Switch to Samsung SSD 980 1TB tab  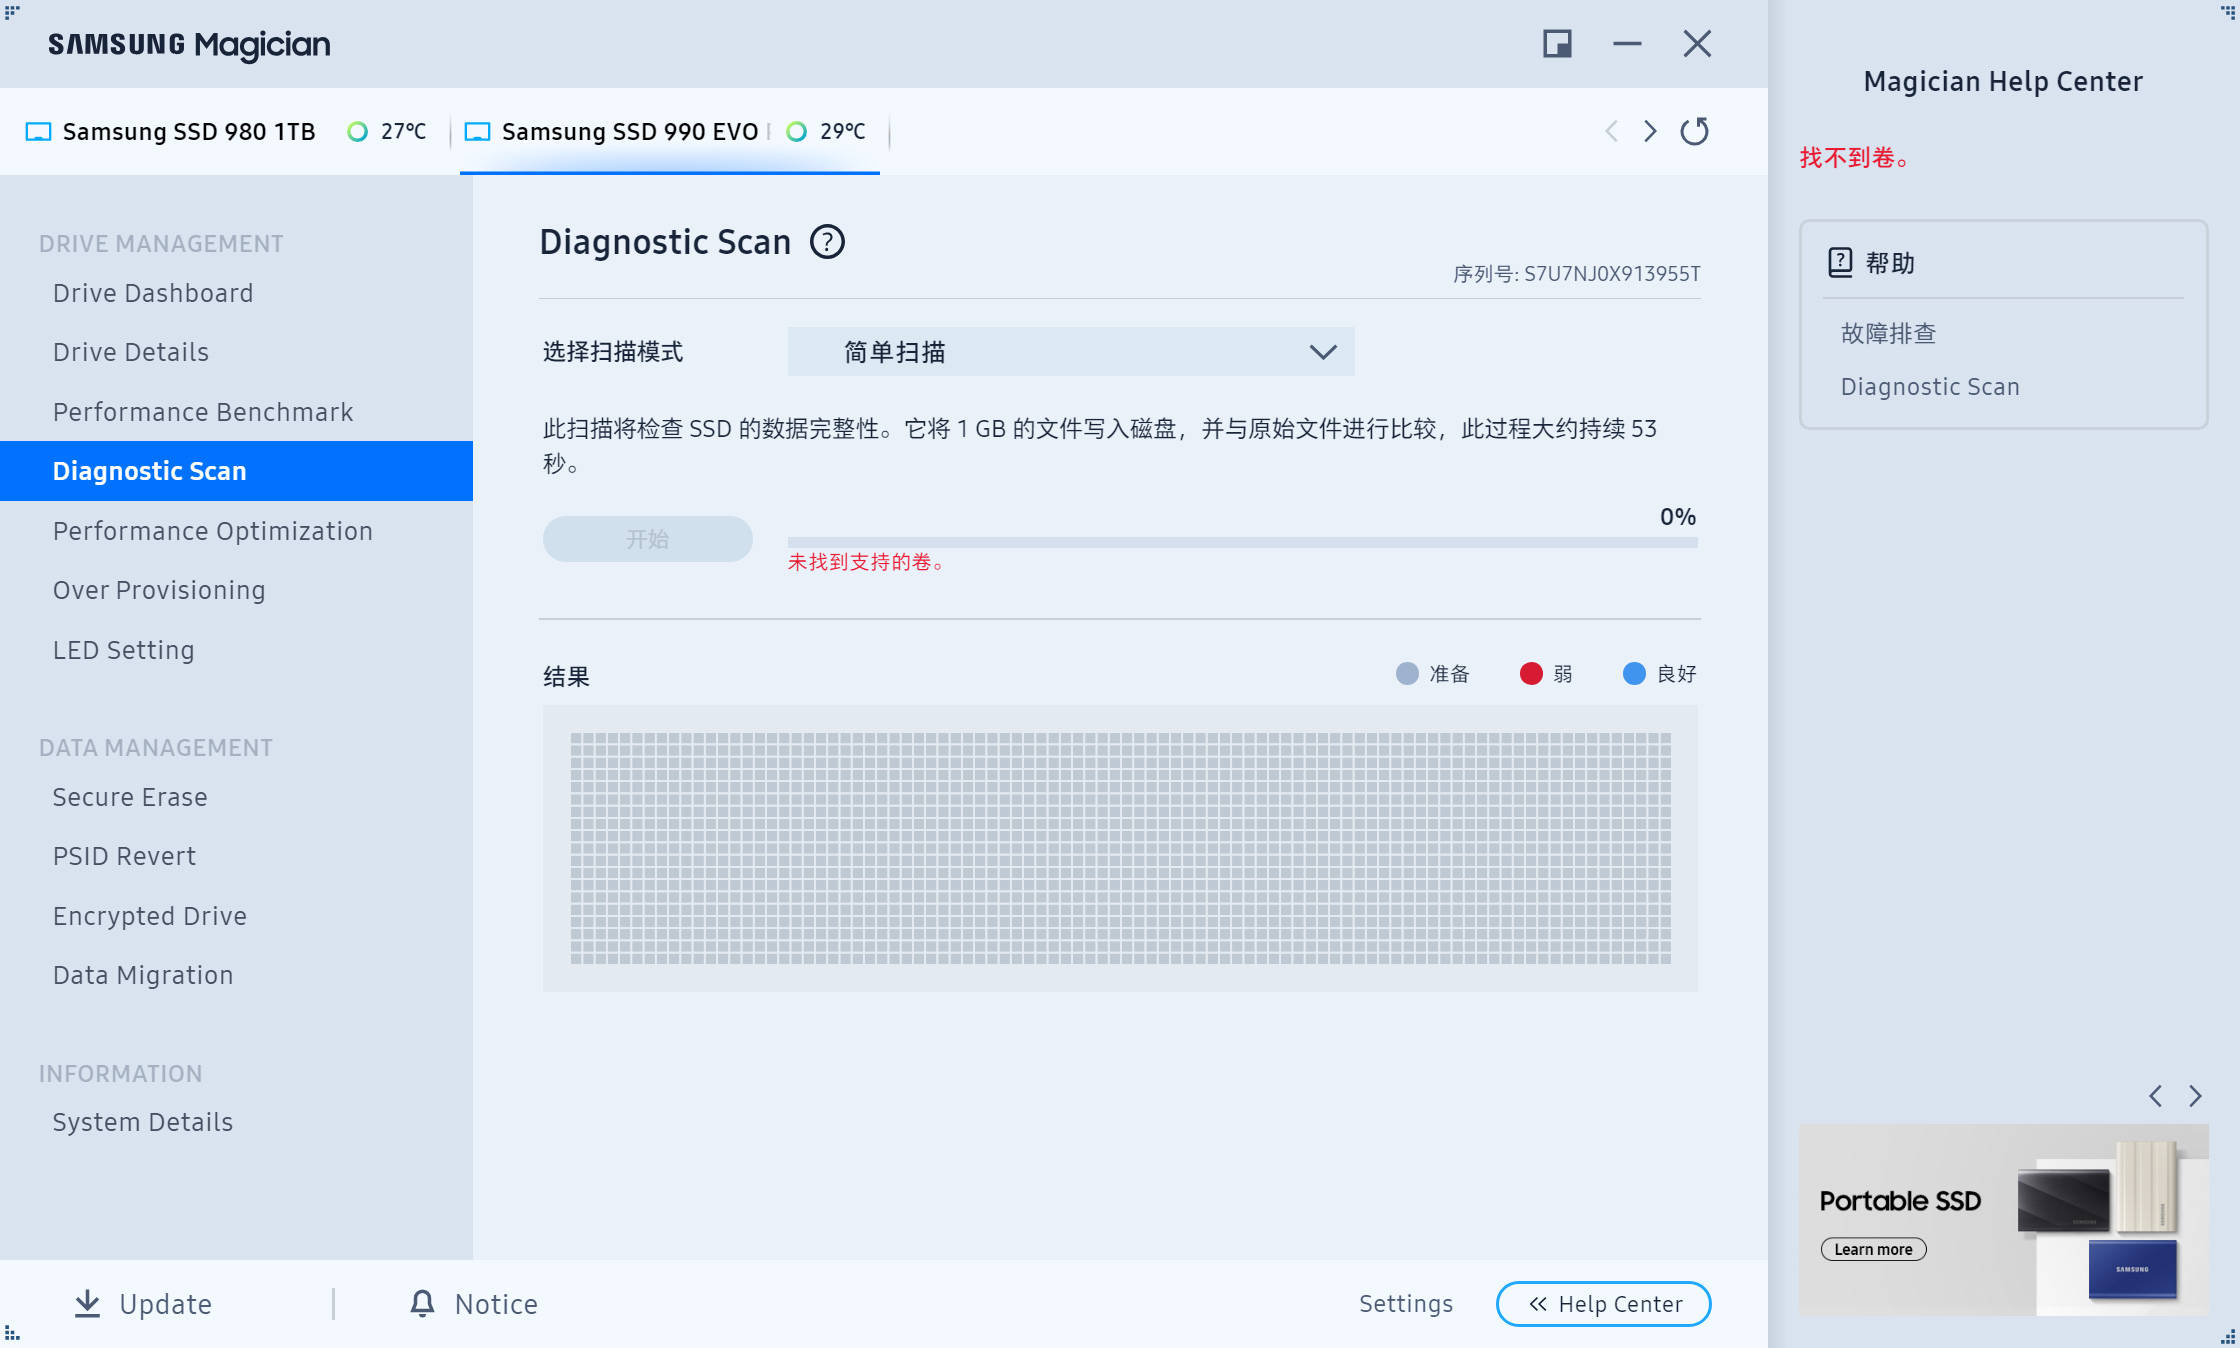(x=188, y=132)
